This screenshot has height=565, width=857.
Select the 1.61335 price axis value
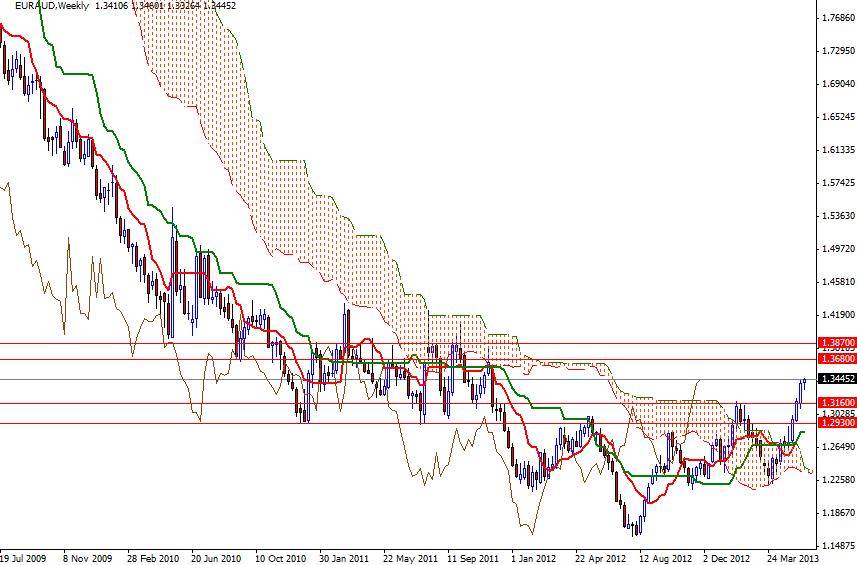(838, 150)
